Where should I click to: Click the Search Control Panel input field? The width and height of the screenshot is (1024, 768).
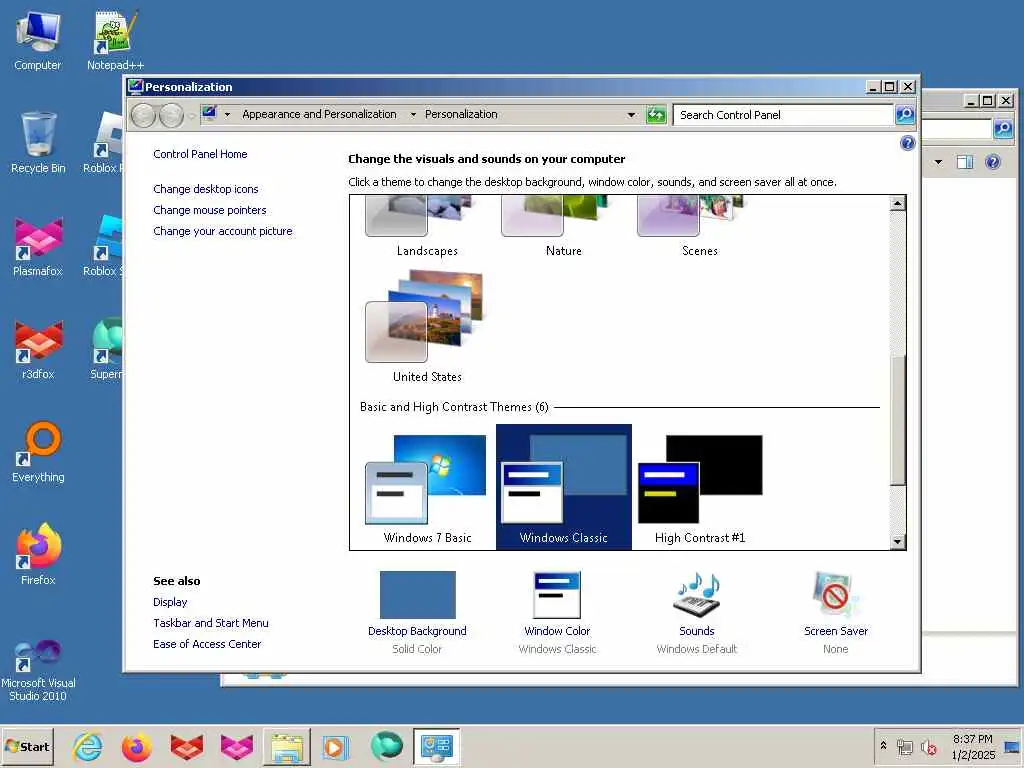pos(783,115)
